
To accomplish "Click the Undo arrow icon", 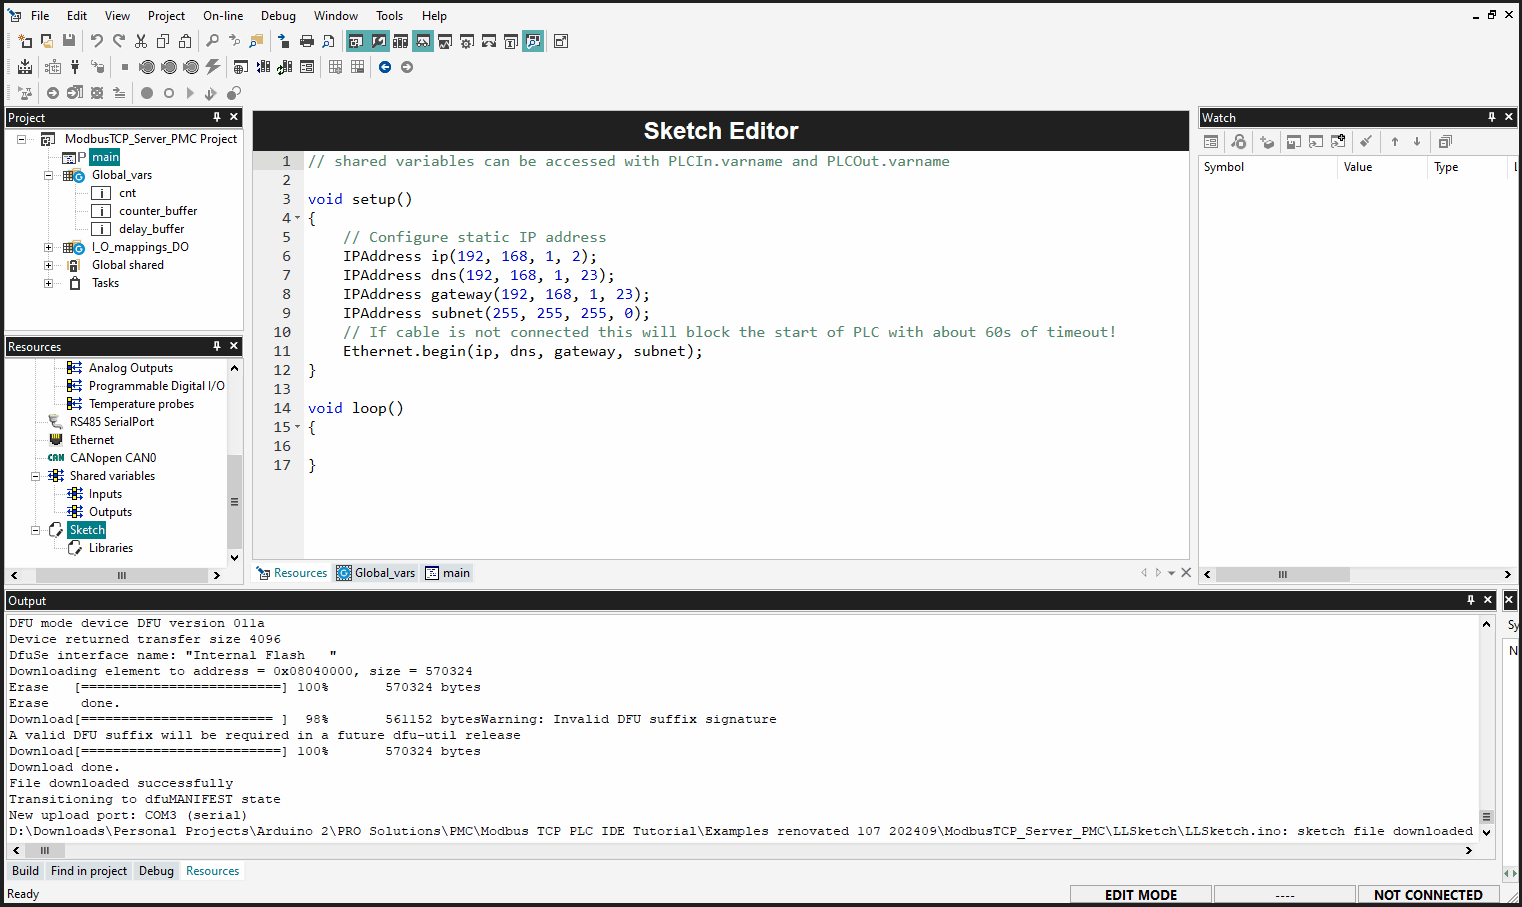I will point(97,41).
